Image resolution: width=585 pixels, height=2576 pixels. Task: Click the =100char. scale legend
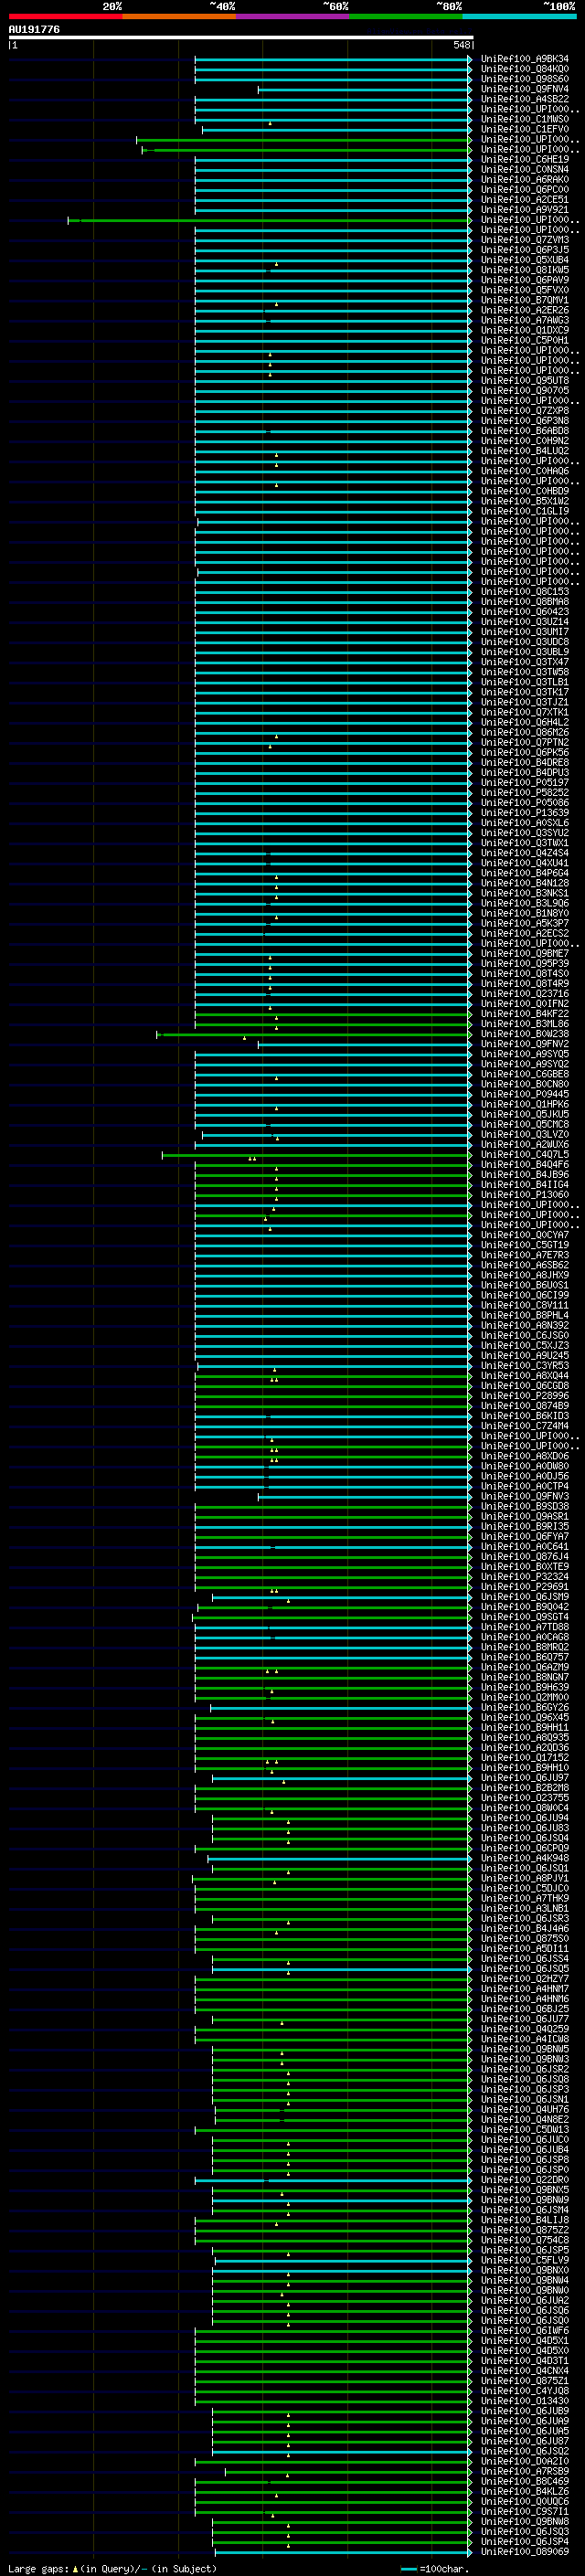pos(435,2568)
